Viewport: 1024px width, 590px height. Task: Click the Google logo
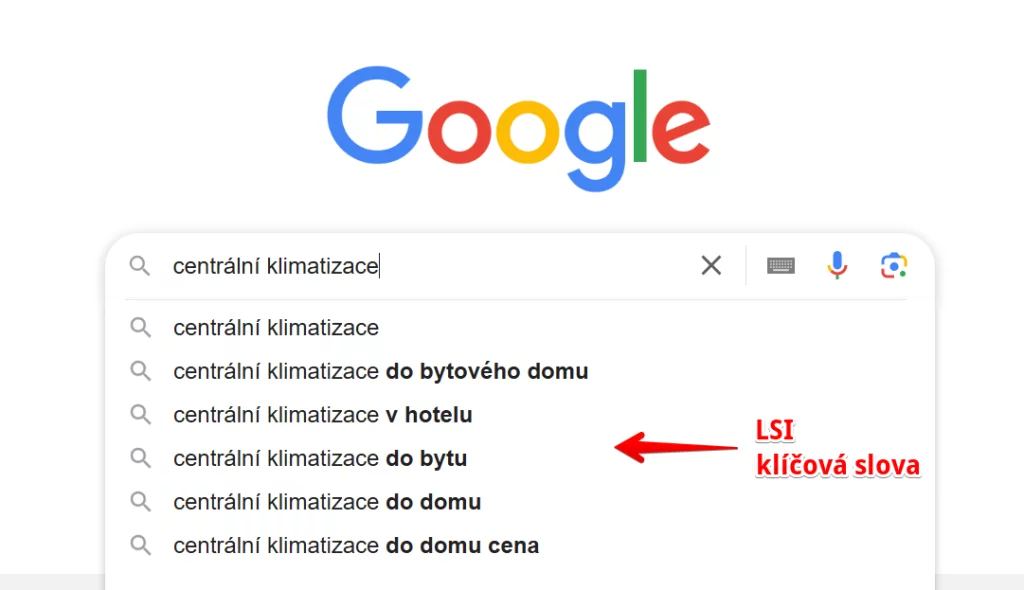coord(517,128)
